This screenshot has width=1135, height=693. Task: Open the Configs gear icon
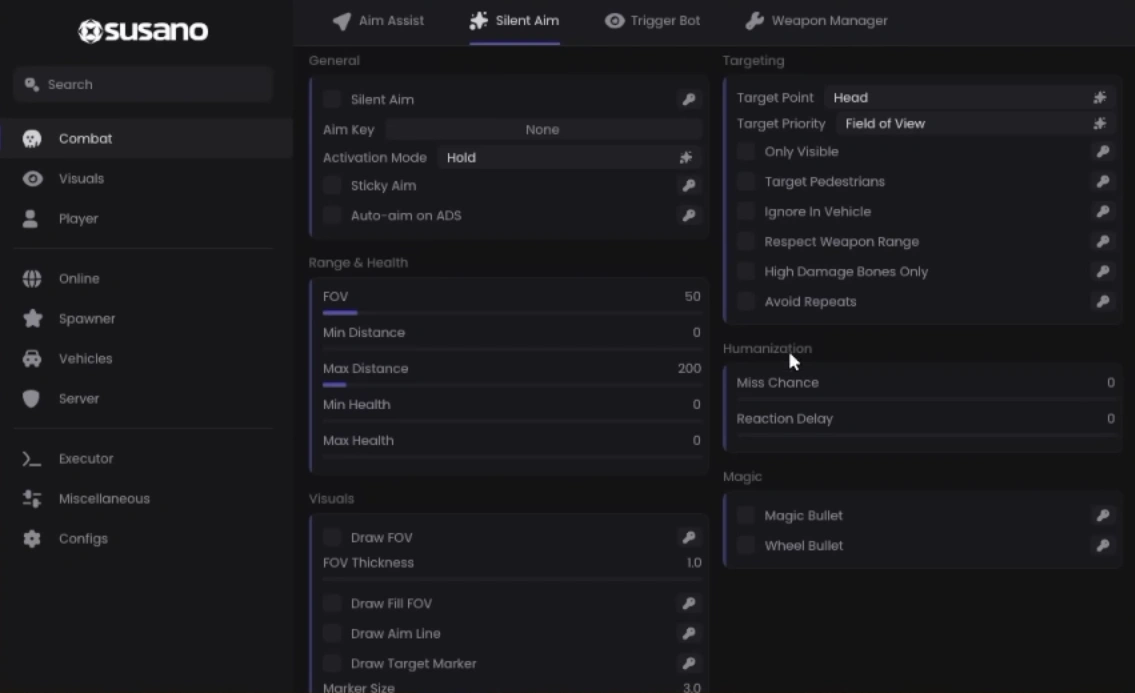(x=32, y=539)
